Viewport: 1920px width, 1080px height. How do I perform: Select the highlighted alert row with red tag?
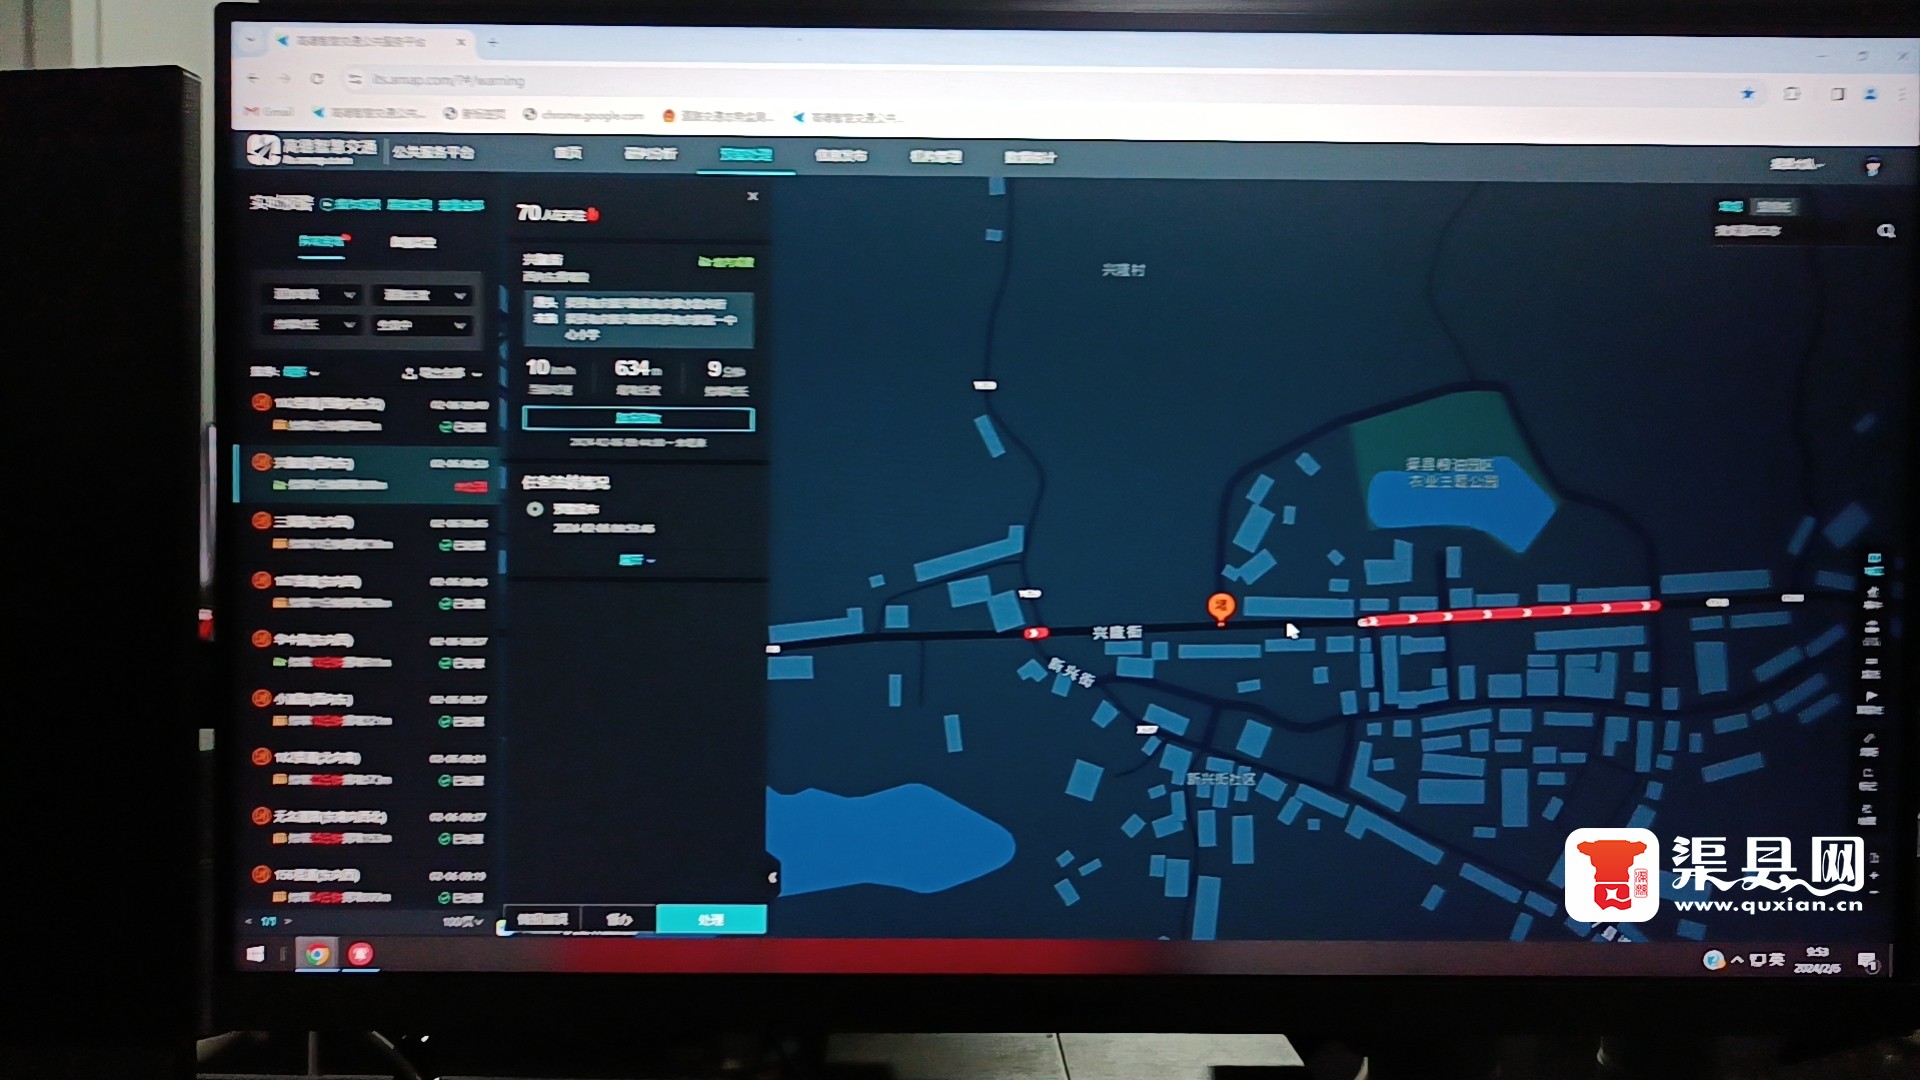(369, 473)
